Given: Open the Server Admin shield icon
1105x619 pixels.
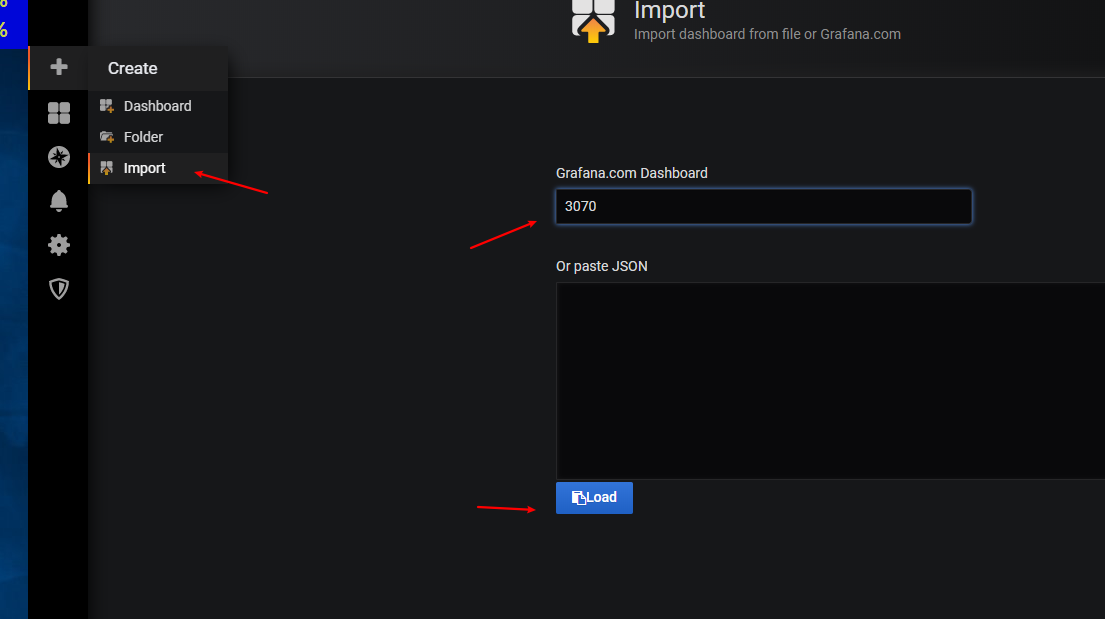Looking at the screenshot, I should [x=59, y=289].
